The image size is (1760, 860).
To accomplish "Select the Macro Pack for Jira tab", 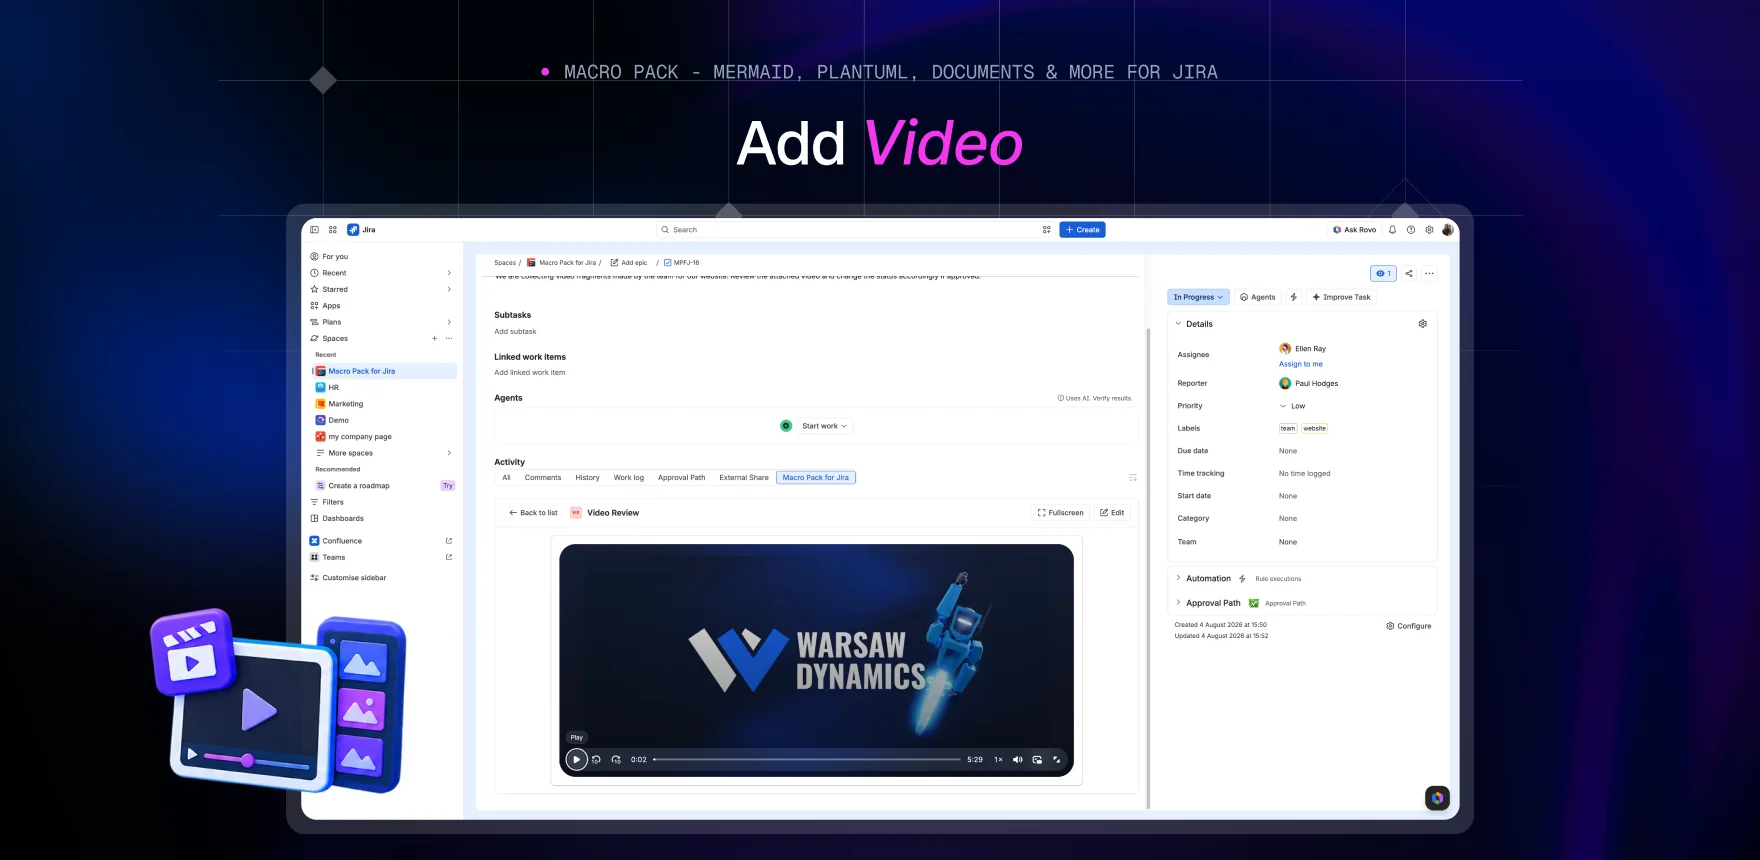I will pos(816,478).
